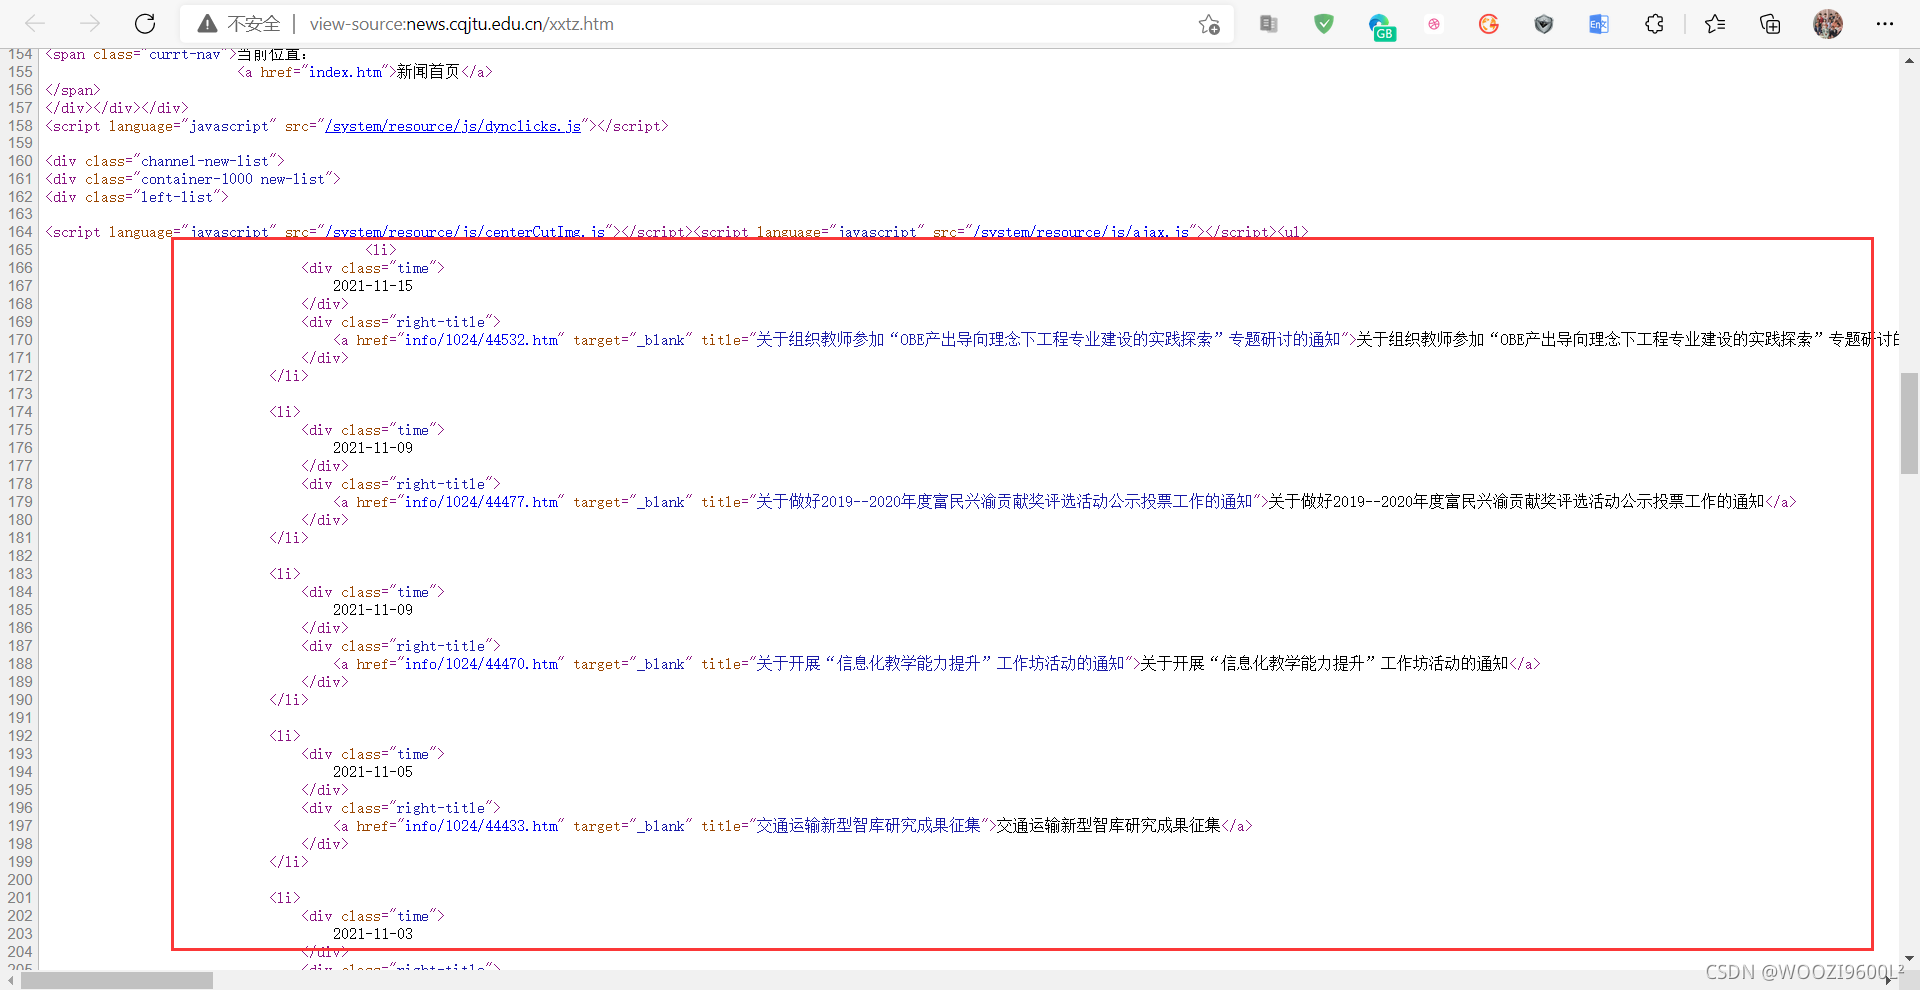Screen dimensions: 1920x990
Task: Go forward to the next page
Action: 90,23
